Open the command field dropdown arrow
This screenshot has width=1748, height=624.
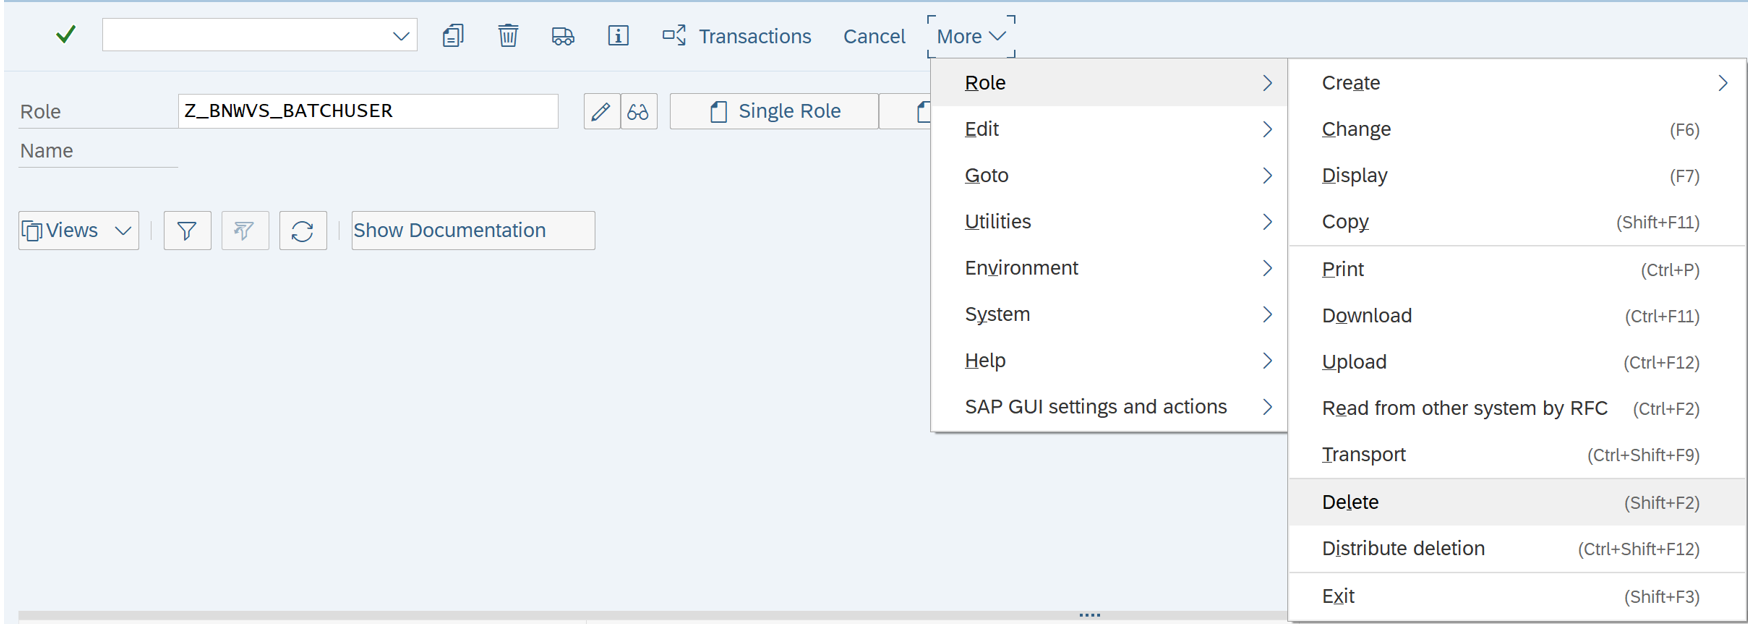tap(401, 36)
